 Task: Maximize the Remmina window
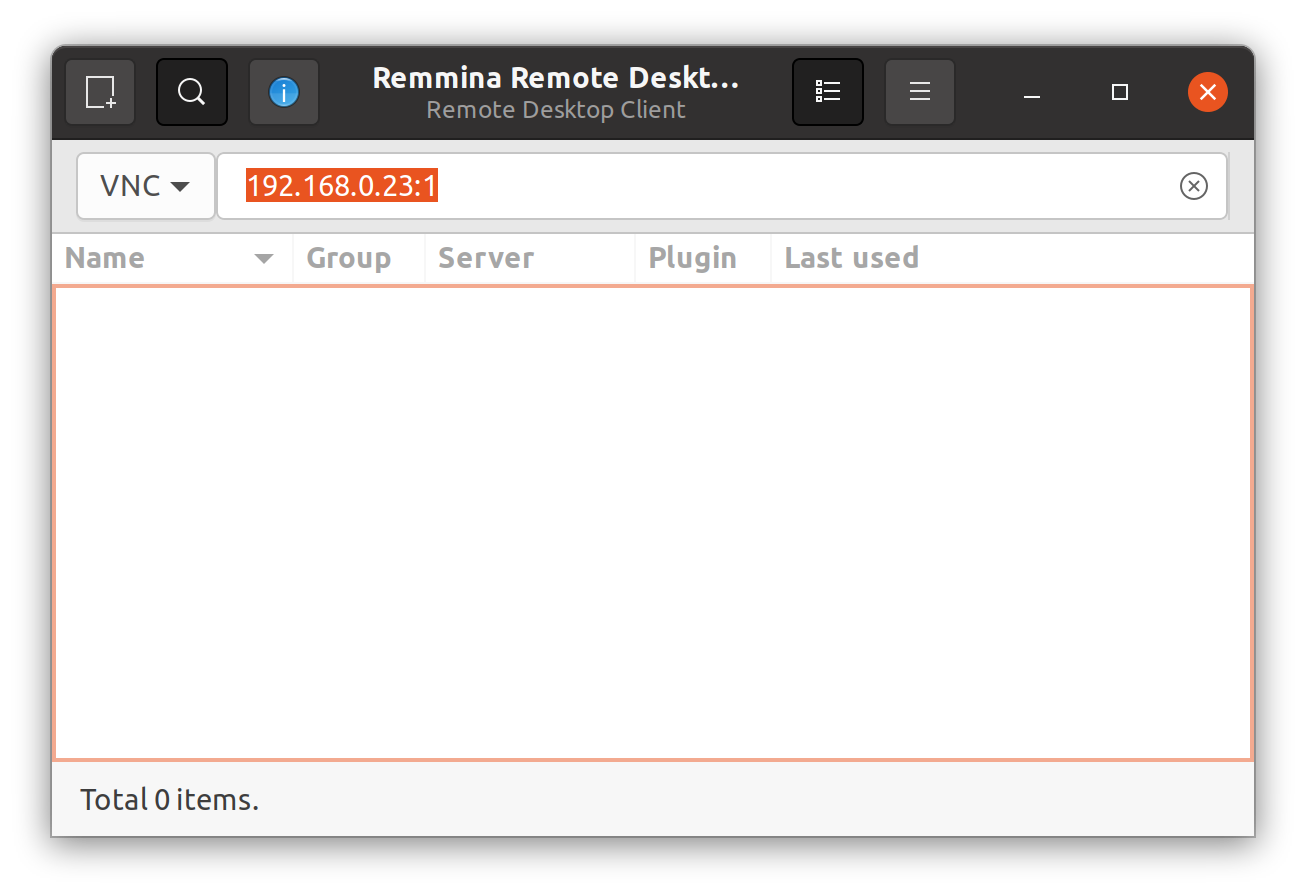[1120, 92]
